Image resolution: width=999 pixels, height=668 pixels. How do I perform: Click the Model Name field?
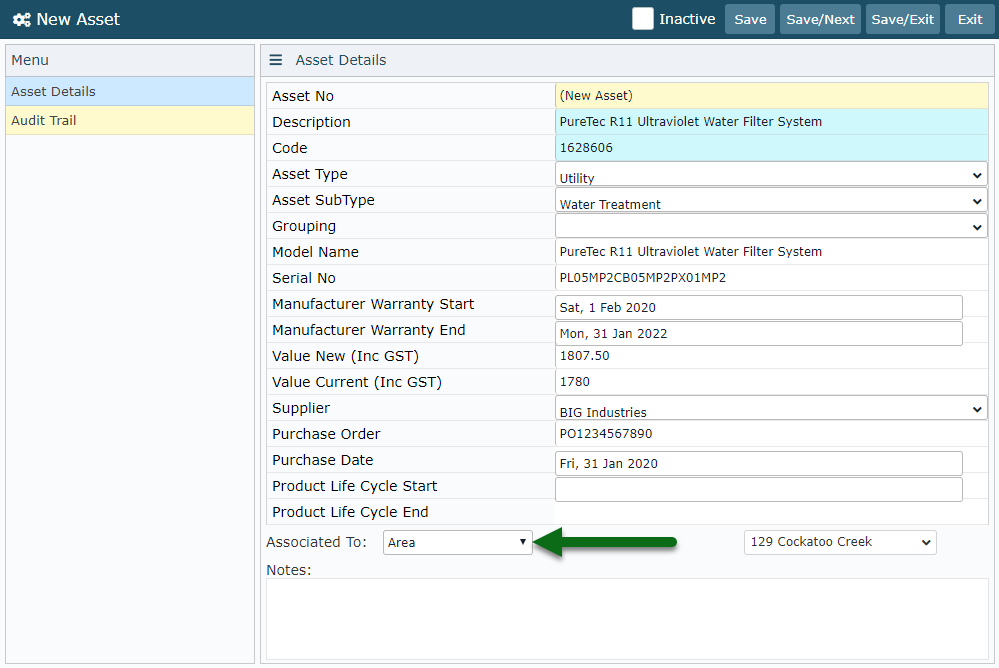[x=772, y=252]
